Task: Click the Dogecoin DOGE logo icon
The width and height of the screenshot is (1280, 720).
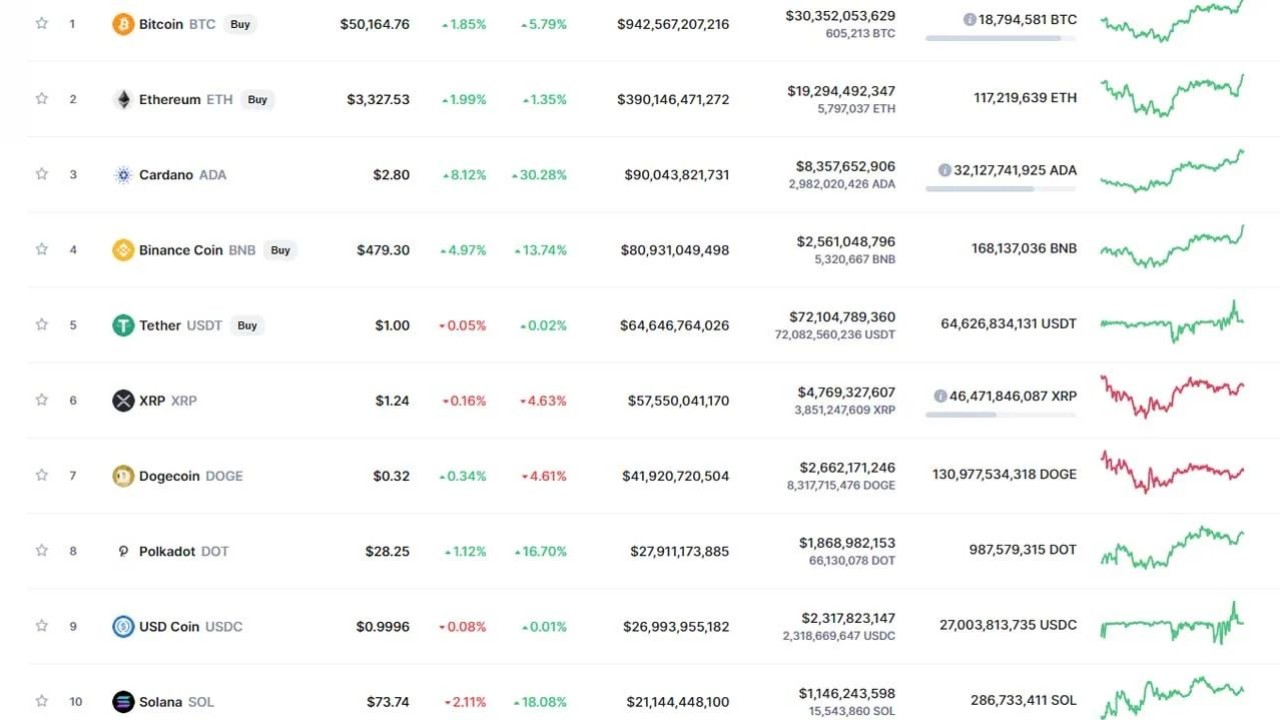Action: click(122, 475)
